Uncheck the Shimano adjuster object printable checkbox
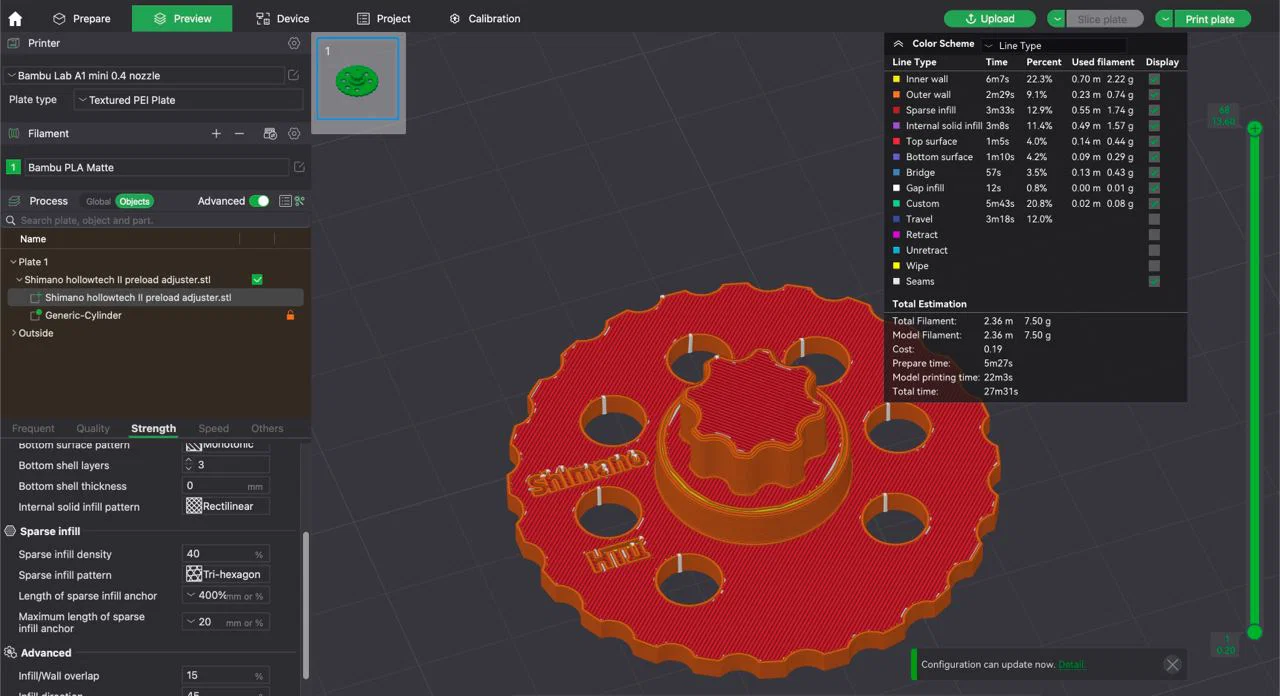Screen dimensions: 1280x696 (257, 280)
